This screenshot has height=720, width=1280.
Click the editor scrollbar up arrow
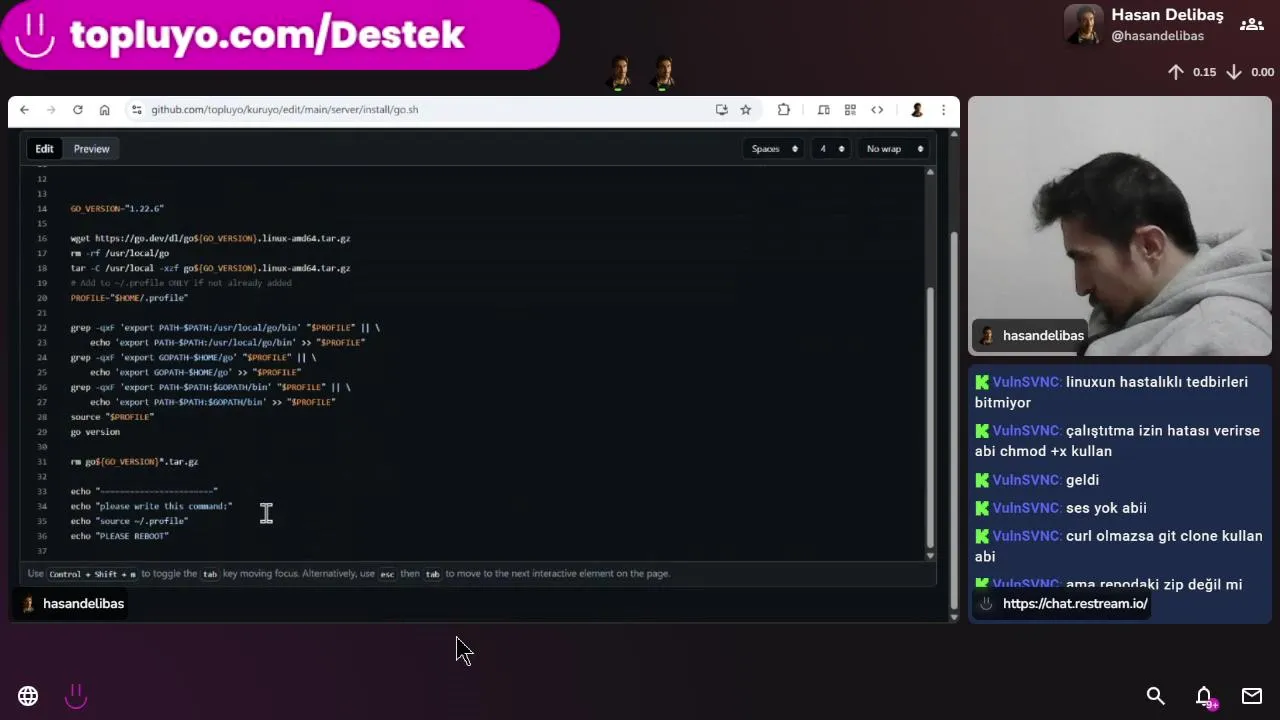click(930, 172)
